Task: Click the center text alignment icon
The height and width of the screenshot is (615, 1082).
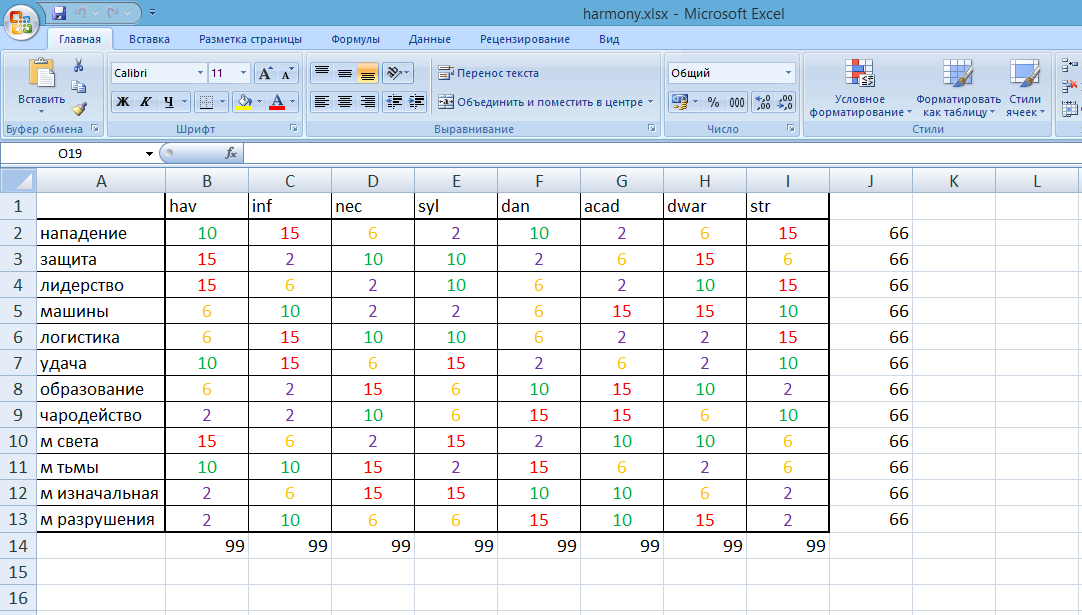Action: [345, 102]
